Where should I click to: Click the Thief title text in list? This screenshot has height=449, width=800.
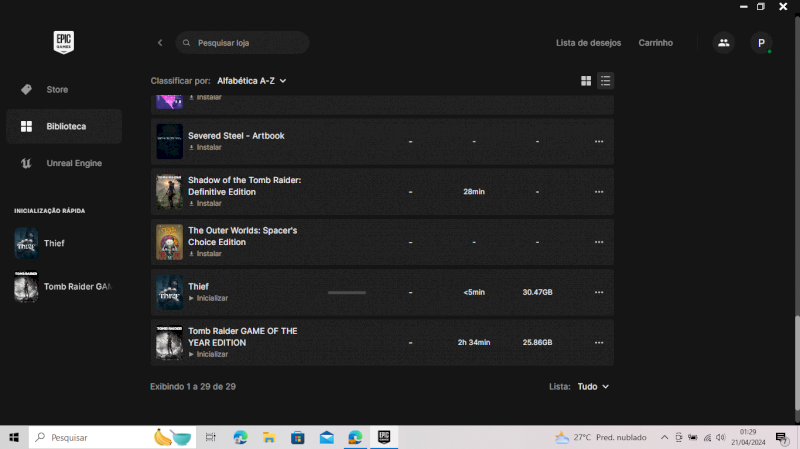coord(198,286)
